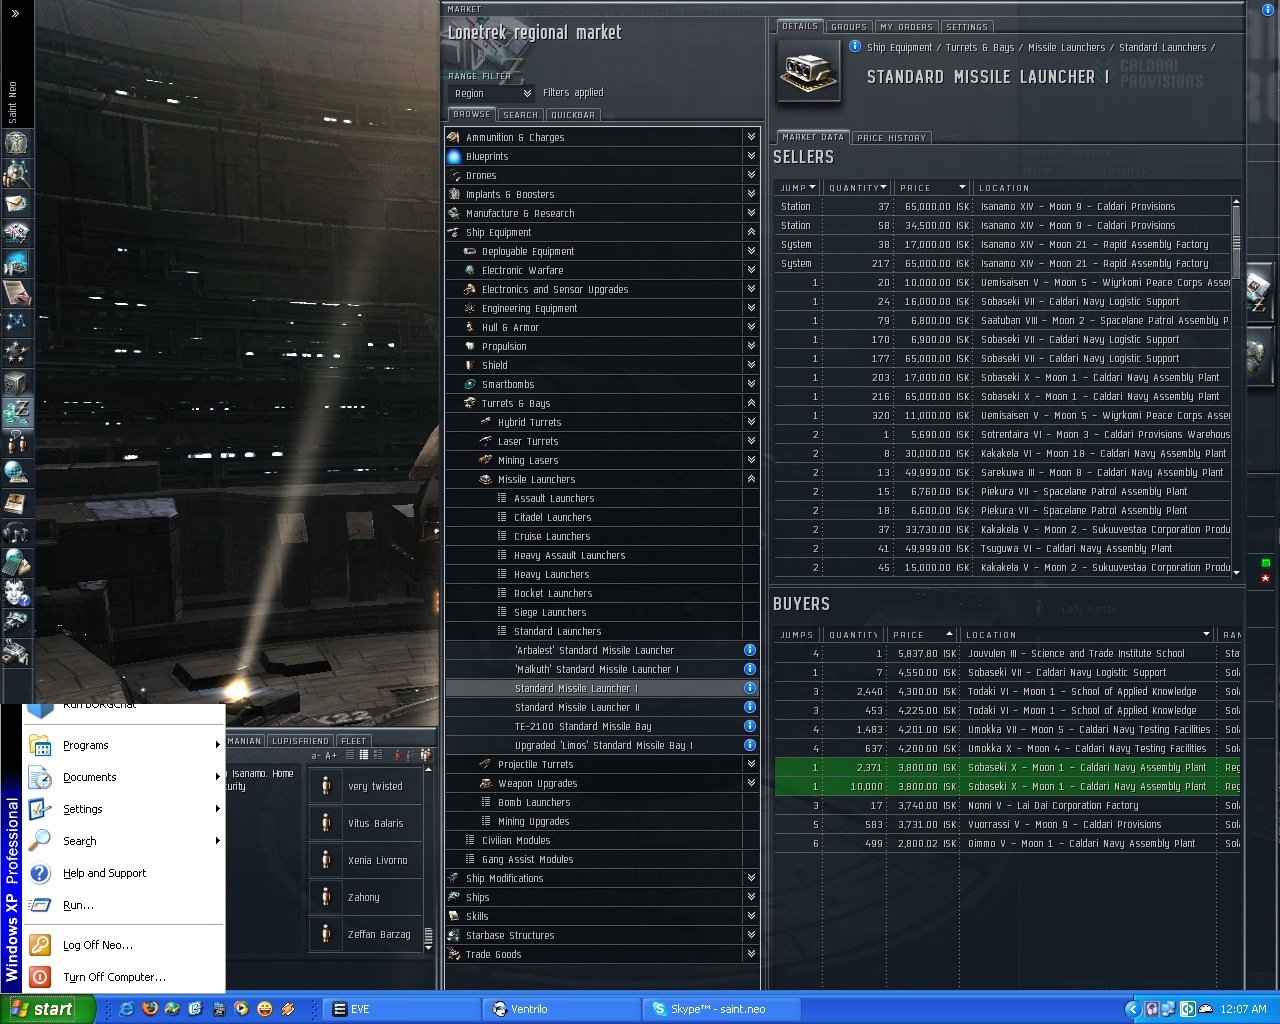
Task: Click the highlighted Z-symbol Neocom icon
Action: coord(16,412)
